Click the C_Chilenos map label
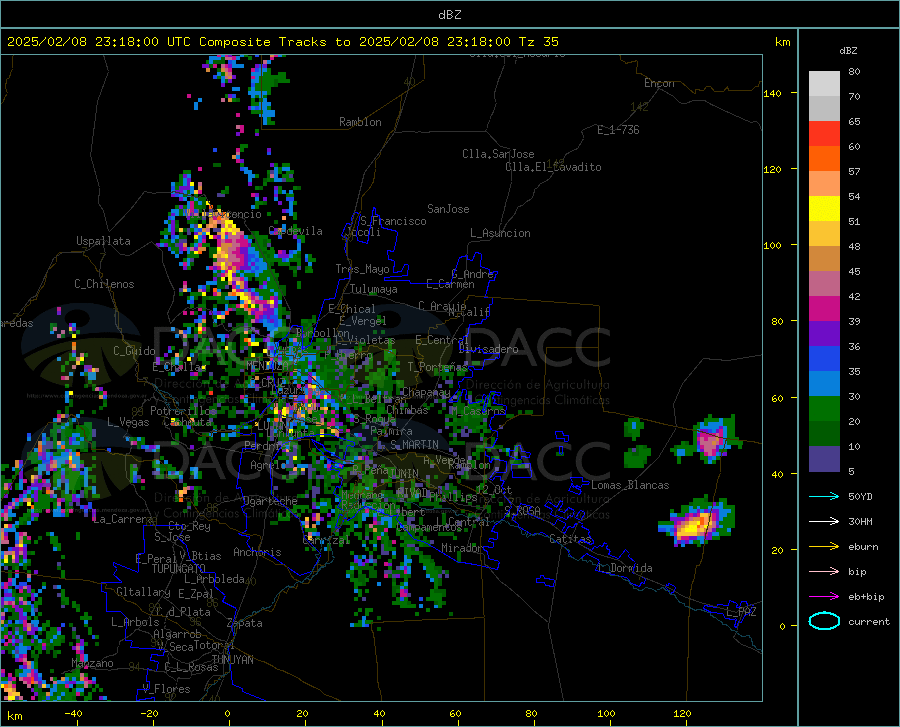This screenshot has width=900, height=727. pyautogui.click(x=104, y=284)
